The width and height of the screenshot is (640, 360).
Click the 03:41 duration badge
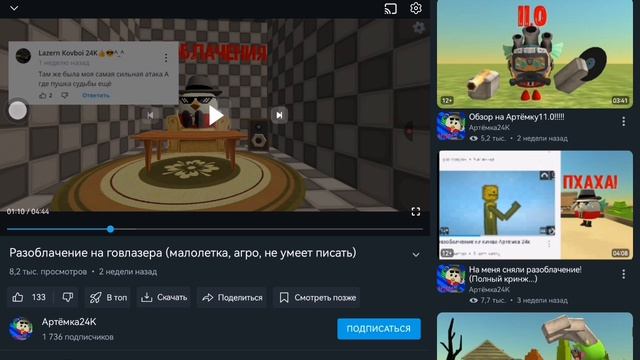point(620,100)
